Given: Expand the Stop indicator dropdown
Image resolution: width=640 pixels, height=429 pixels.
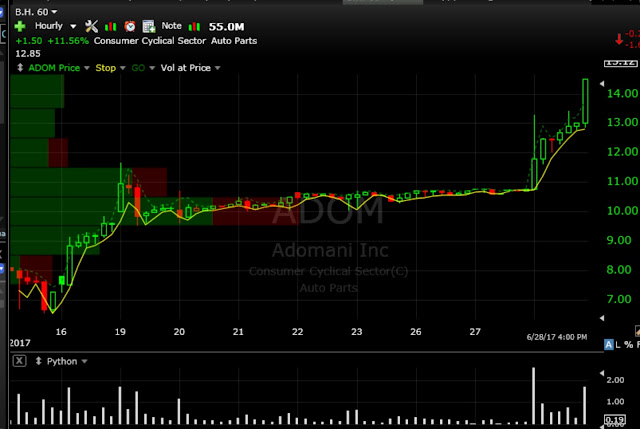Looking at the screenshot, I should [x=122, y=68].
